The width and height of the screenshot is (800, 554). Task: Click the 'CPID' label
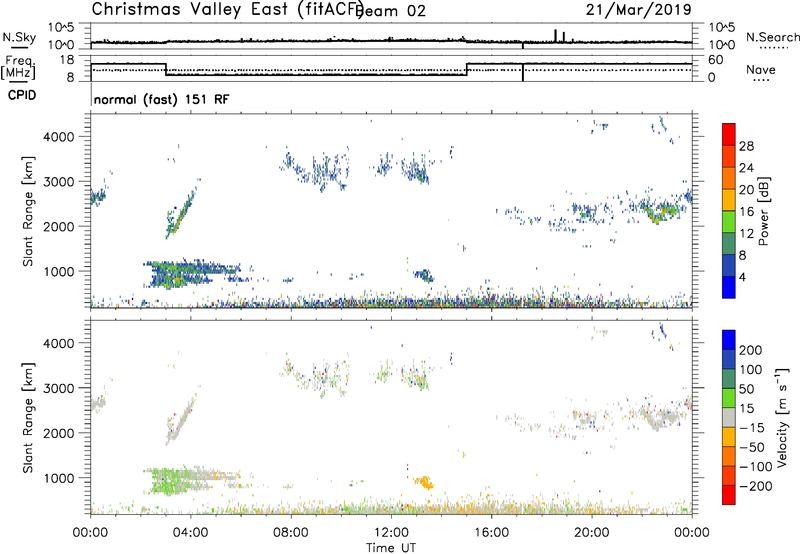(22, 95)
